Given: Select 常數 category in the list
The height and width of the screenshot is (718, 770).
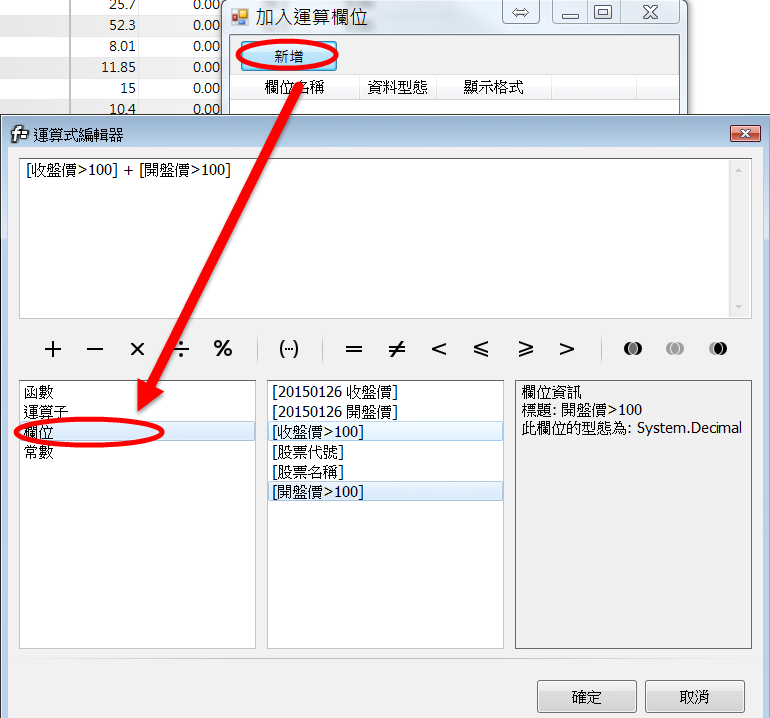Looking at the screenshot, I should click(x=138, y=452).
